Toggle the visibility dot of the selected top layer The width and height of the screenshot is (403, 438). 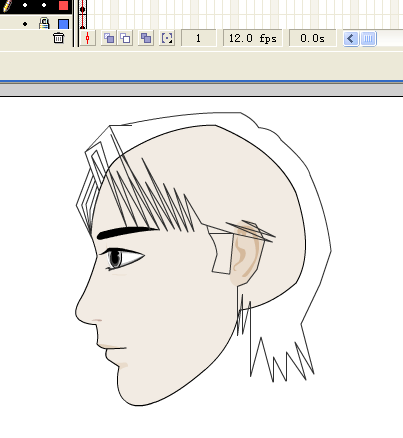click(25, 5)
